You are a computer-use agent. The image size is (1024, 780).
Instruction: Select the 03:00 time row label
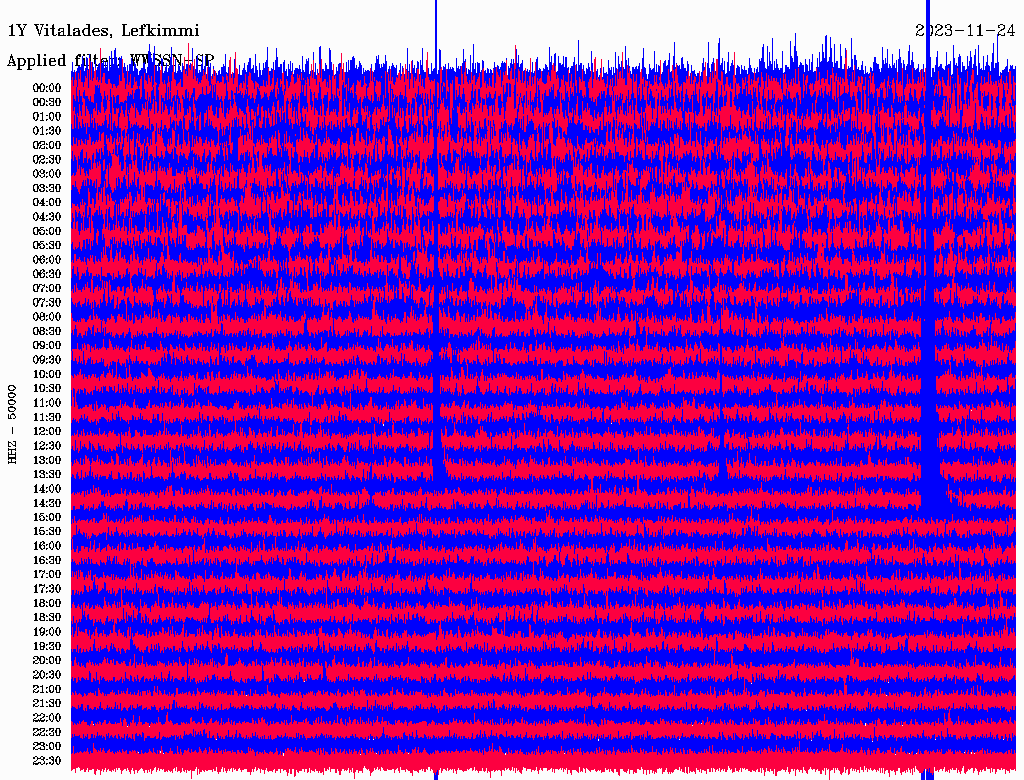point(47,174)
